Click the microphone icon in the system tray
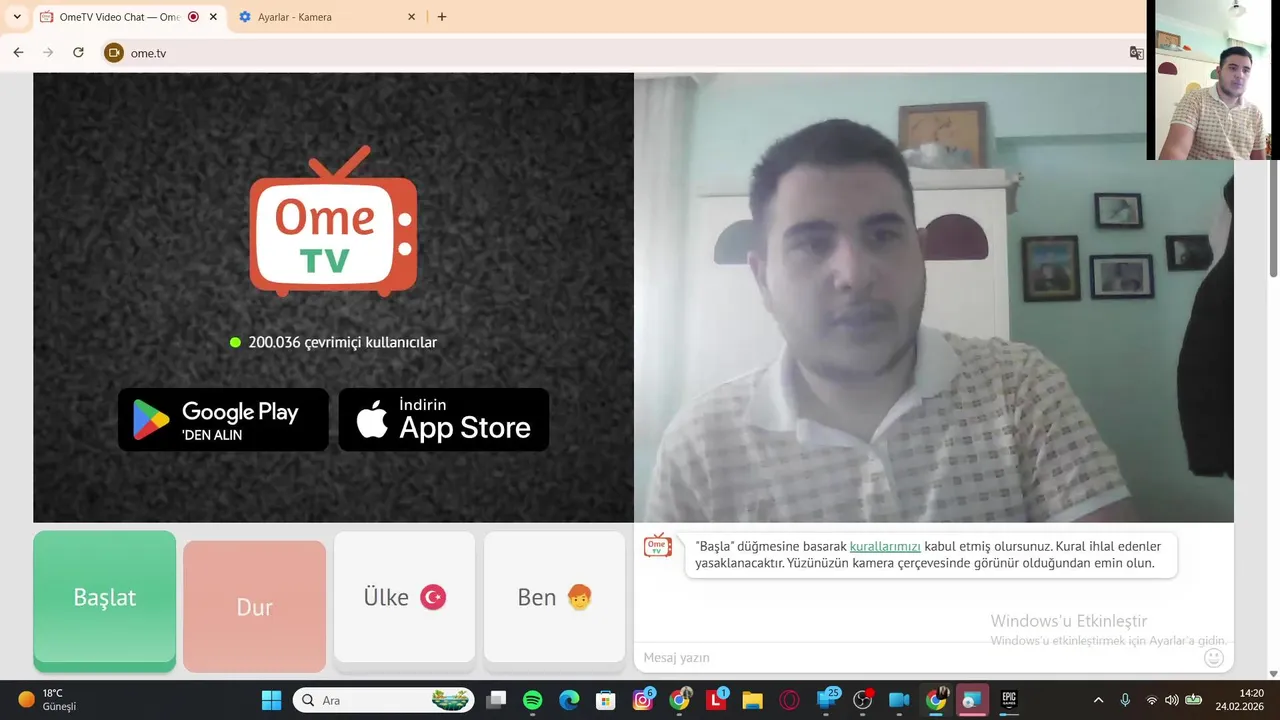This screenshot has width=1280, height=720. click(1125, 700)
